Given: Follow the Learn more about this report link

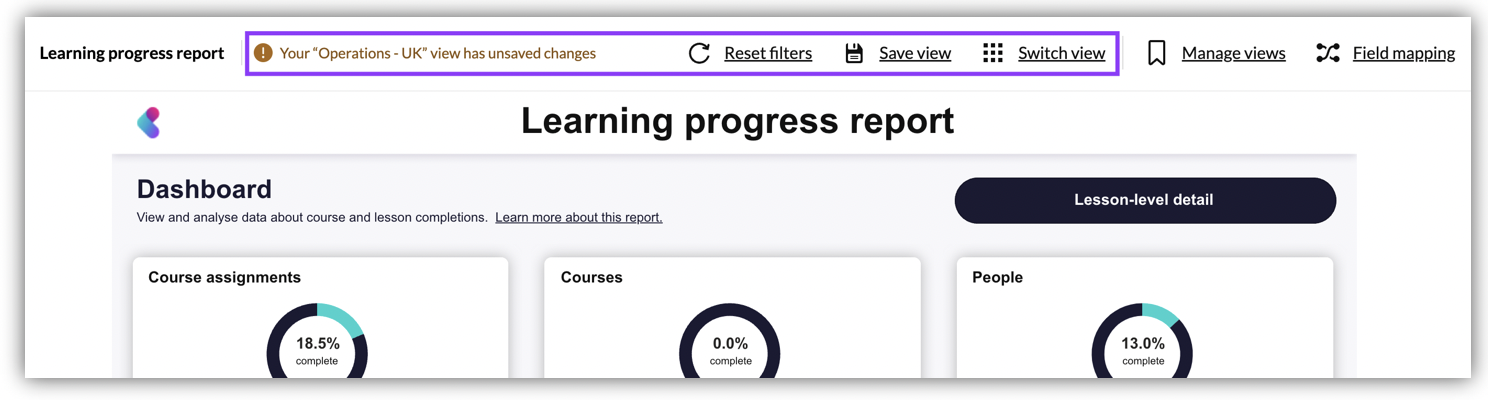Looking at the screenshot, I should [x=579, y=217].
